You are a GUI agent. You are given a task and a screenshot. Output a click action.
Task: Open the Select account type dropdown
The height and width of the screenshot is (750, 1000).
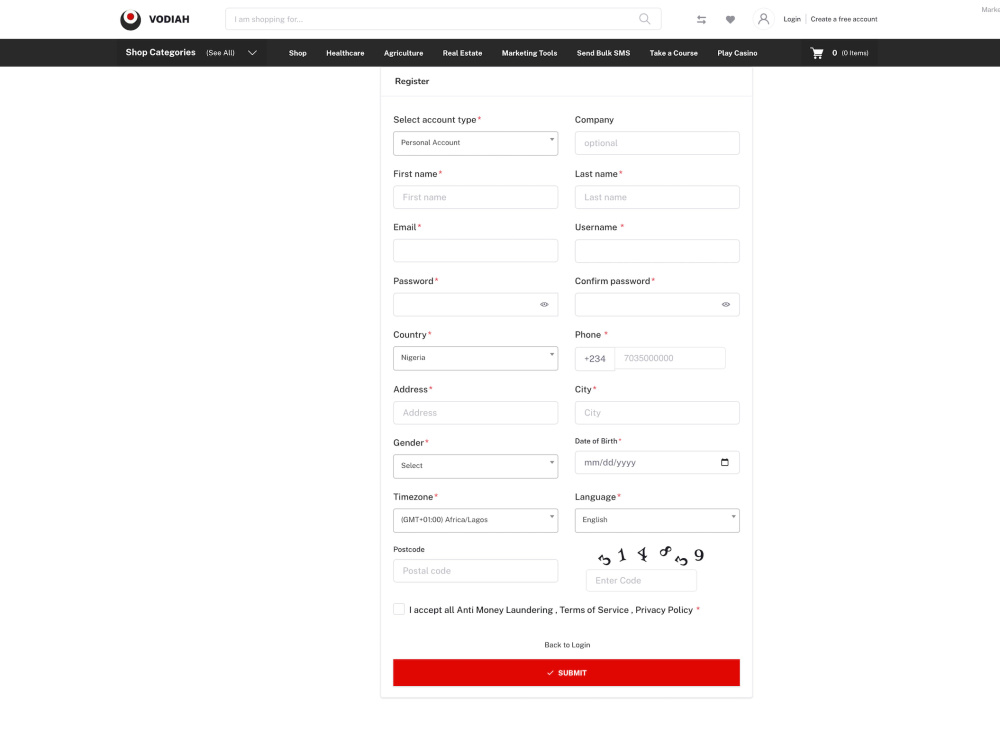coord(475,143)
